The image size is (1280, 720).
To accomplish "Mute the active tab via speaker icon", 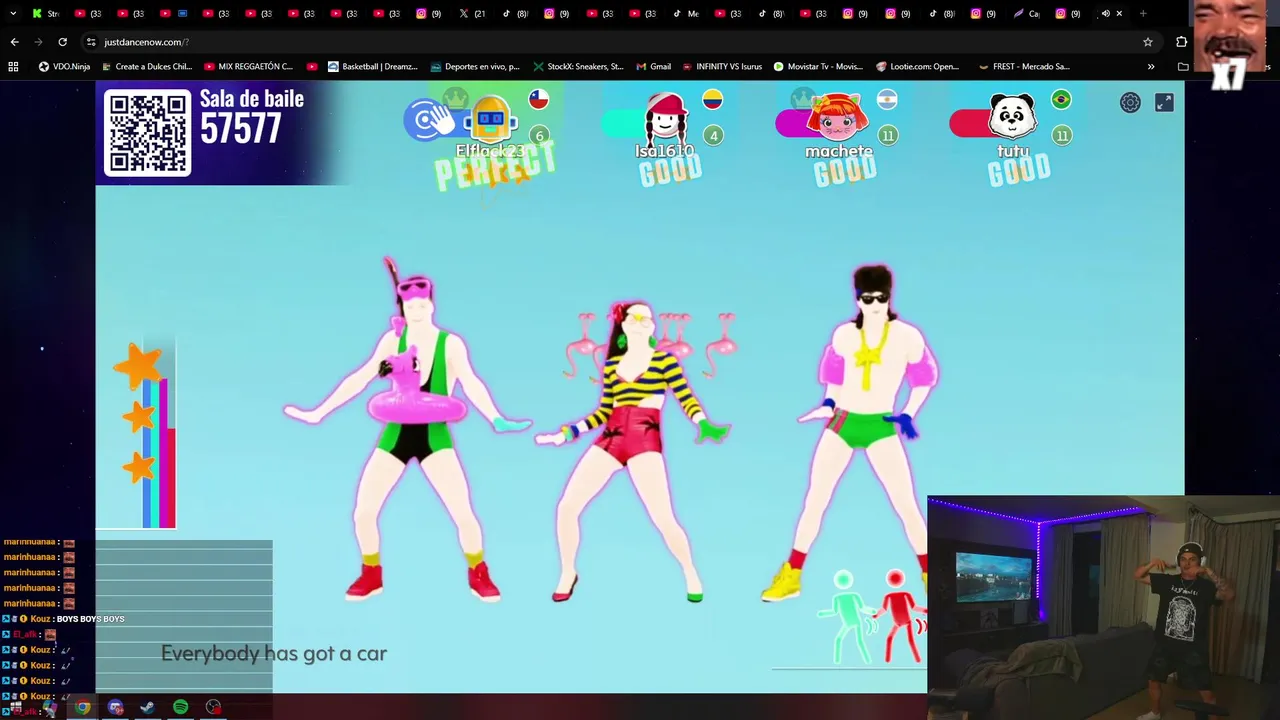I will coord(1105,14).
